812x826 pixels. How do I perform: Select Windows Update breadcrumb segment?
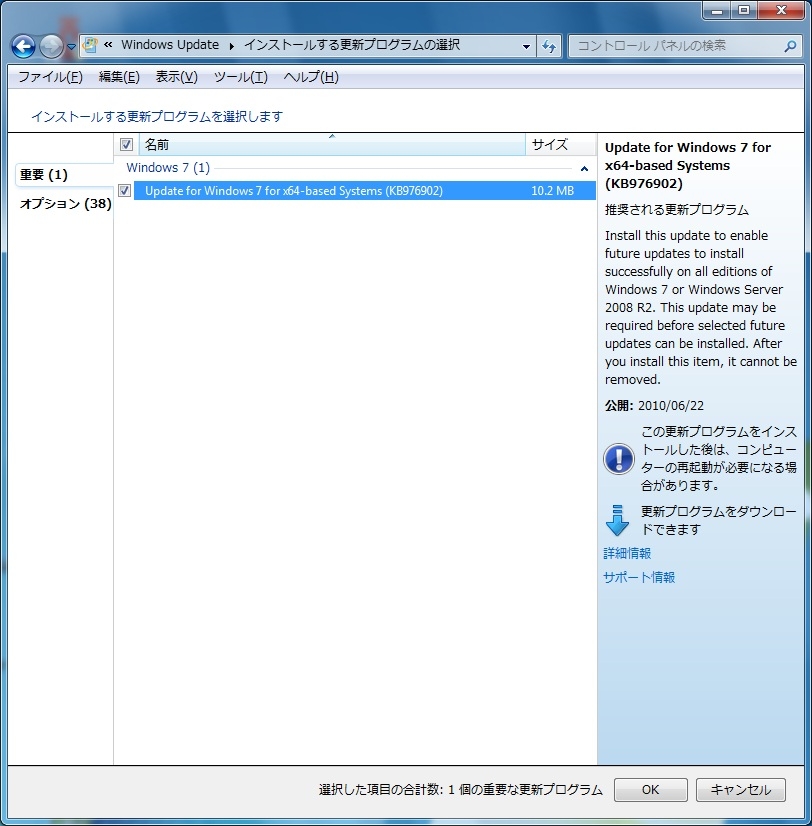point(170,45)
